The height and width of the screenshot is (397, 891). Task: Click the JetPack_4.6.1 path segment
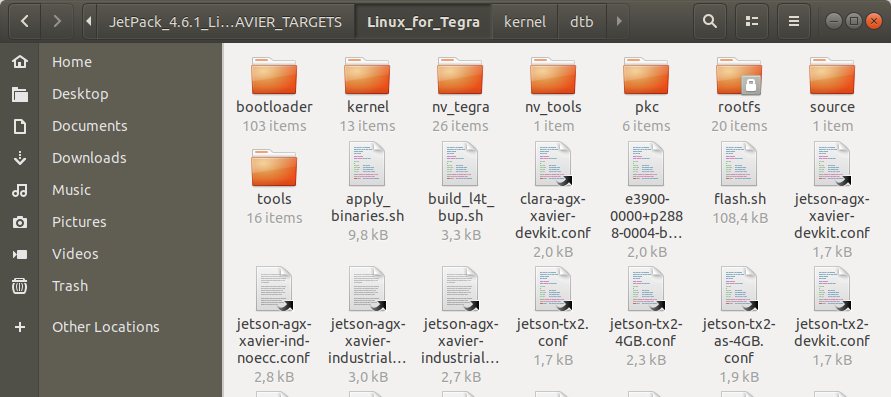pyautogui.click(x=226, y=22)
